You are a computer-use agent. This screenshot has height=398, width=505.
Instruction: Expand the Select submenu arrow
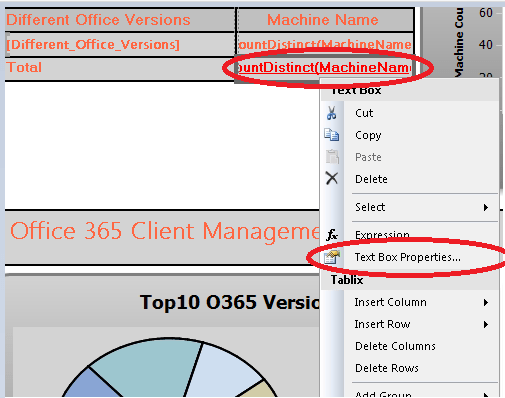pyautogui.click(x=486, y=207)
